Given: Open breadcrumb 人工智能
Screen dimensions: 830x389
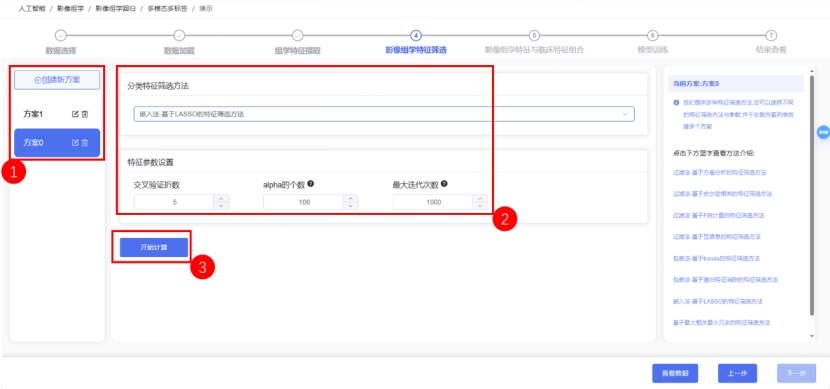Looking at the screenshot, I should coord(32,9).
